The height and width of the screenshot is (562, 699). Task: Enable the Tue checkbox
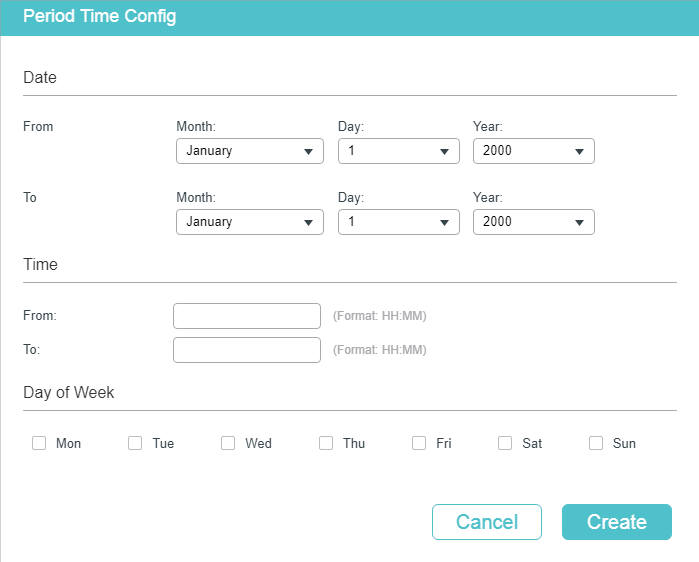(135, 443)
